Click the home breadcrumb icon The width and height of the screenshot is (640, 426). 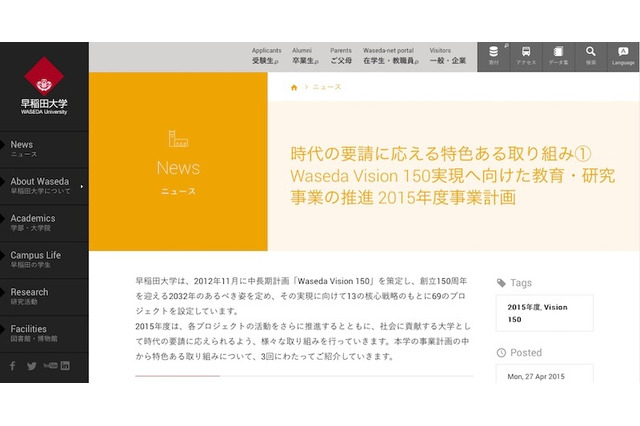[294, 87]
